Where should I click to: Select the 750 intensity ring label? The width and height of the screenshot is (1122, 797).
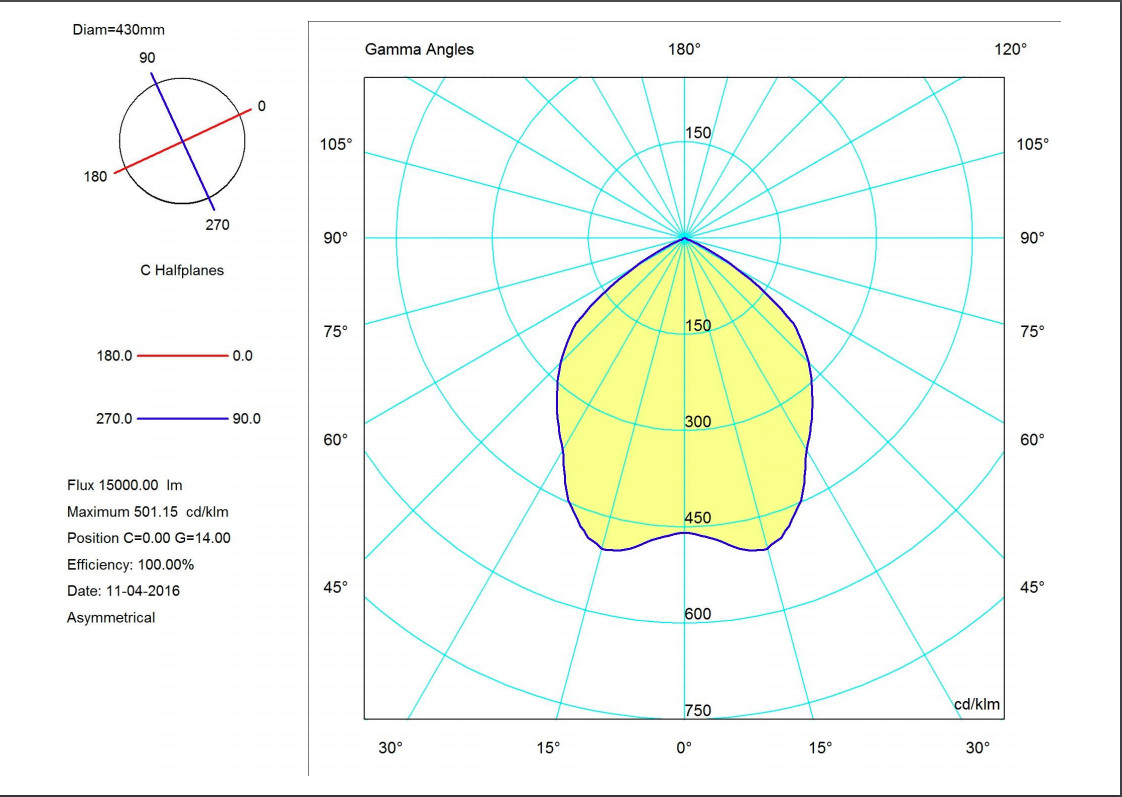698,710
